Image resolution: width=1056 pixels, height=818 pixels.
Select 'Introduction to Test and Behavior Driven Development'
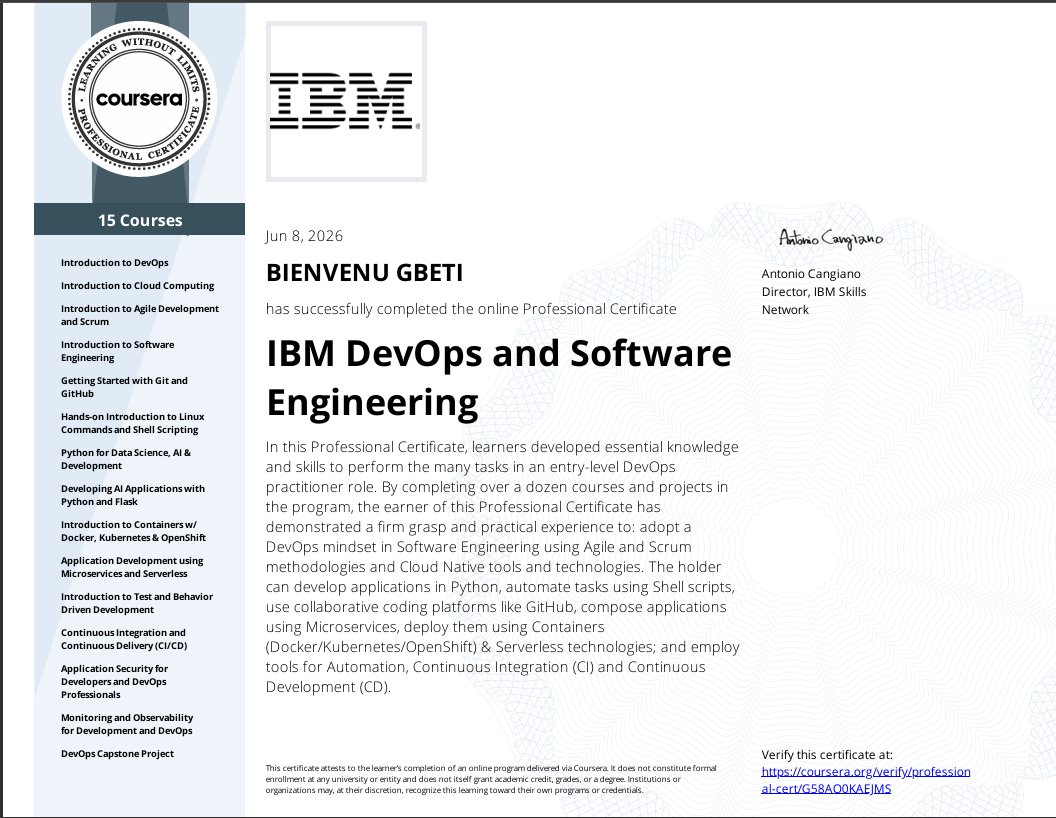(137, 603)
